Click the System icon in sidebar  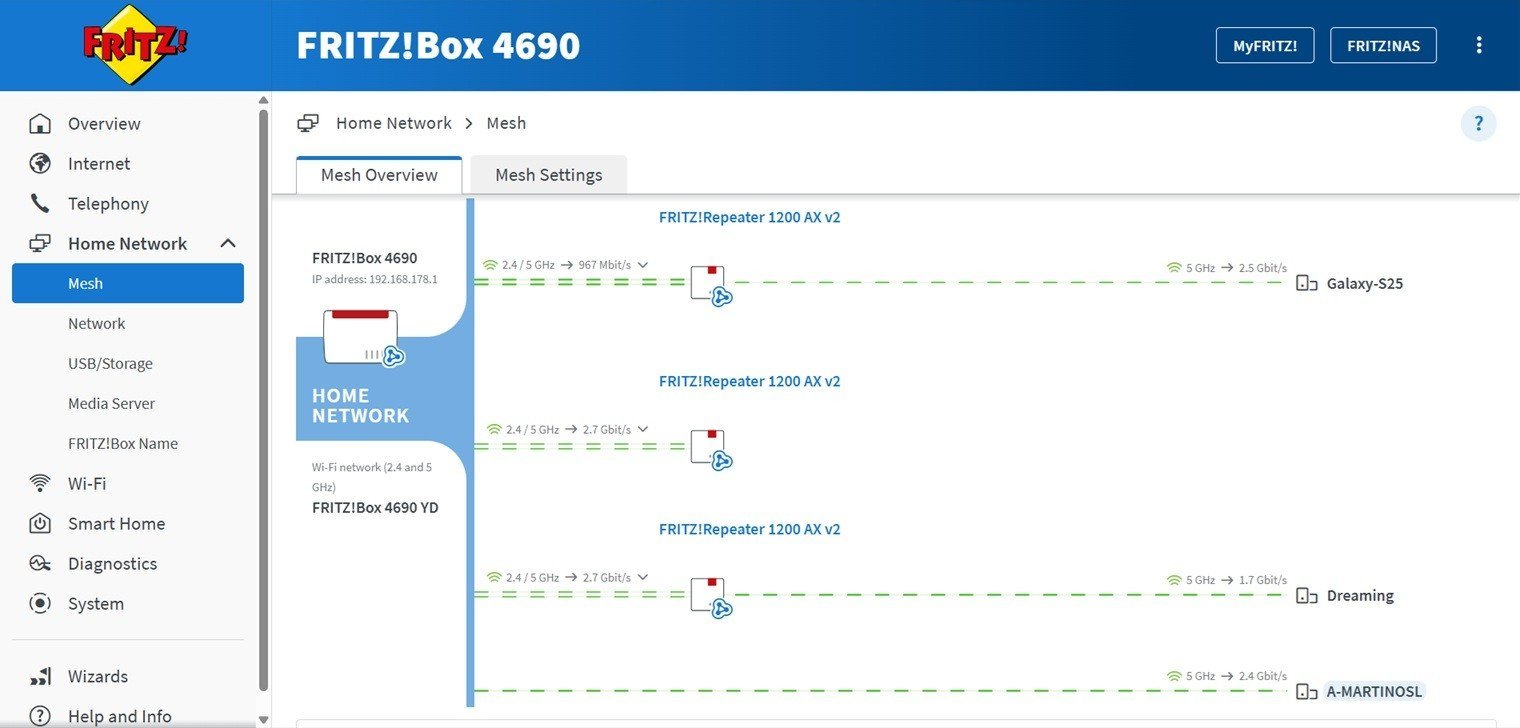click(x=40, y=604)
